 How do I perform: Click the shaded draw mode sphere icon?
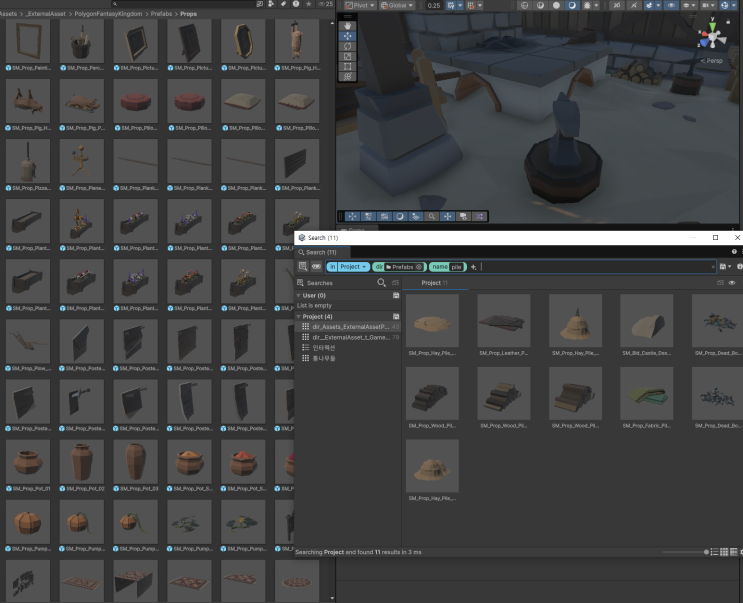click(x=556, y=5)
